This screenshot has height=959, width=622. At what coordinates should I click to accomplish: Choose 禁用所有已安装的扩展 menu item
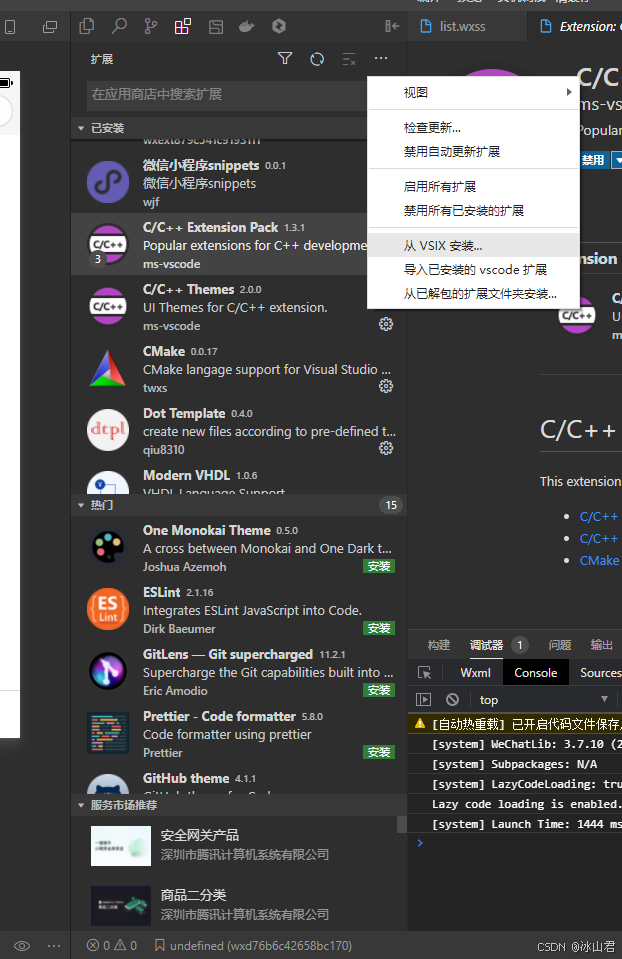tap(473, 211)
